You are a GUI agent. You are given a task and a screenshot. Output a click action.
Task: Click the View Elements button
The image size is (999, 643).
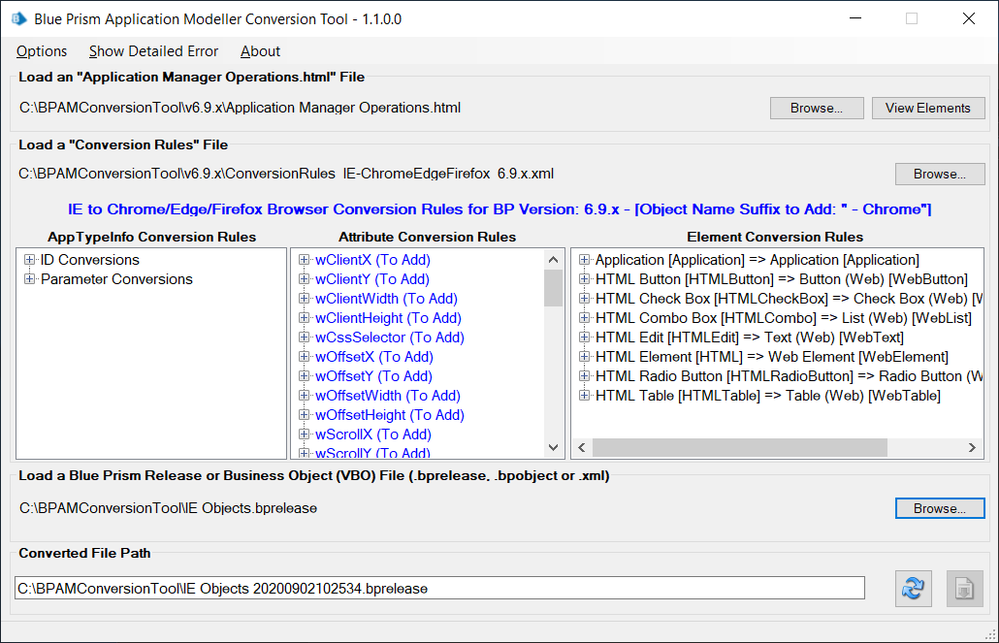point(928,108)
